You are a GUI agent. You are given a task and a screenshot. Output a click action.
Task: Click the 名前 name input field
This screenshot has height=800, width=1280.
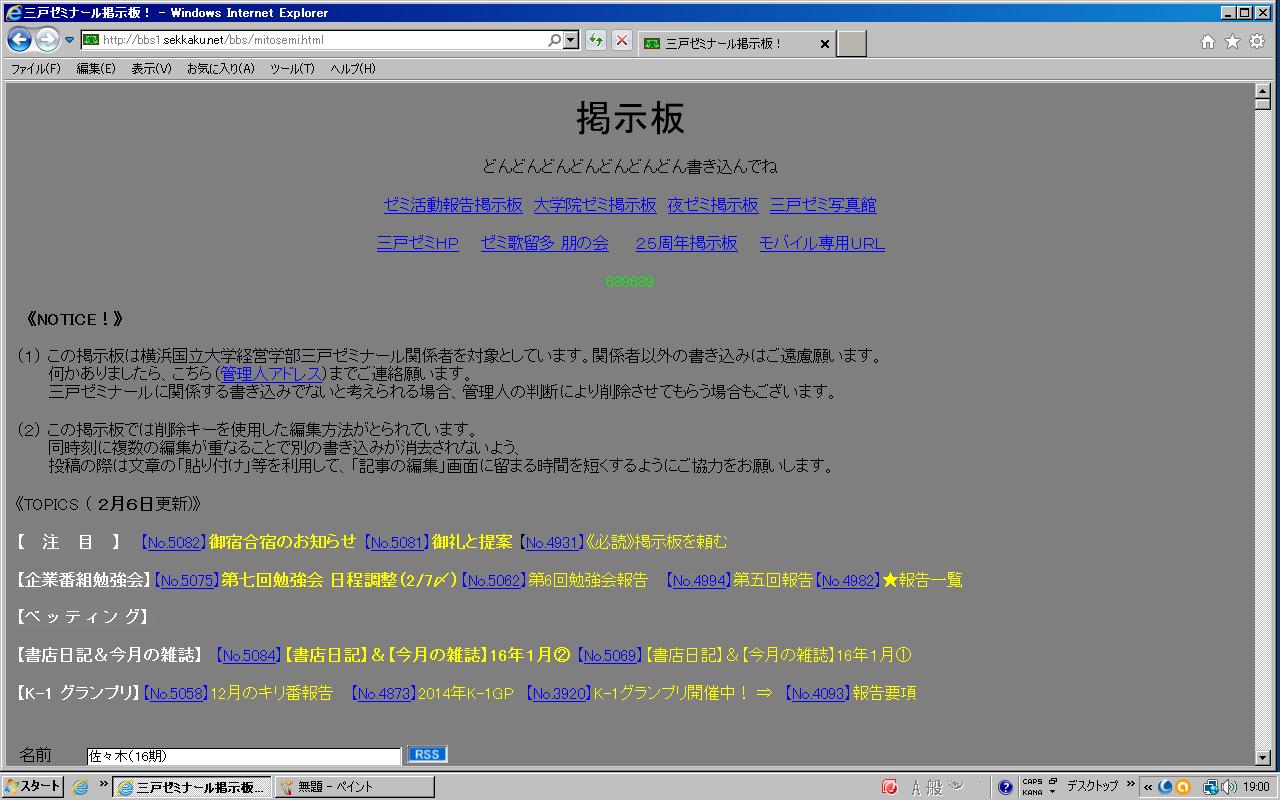(x=243, y=757)
